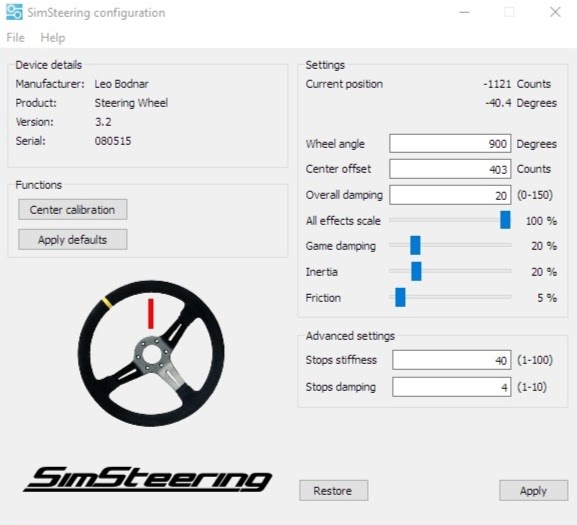Click the Center offset input field
Screen dimensions: 577x525
coord(450,169)
